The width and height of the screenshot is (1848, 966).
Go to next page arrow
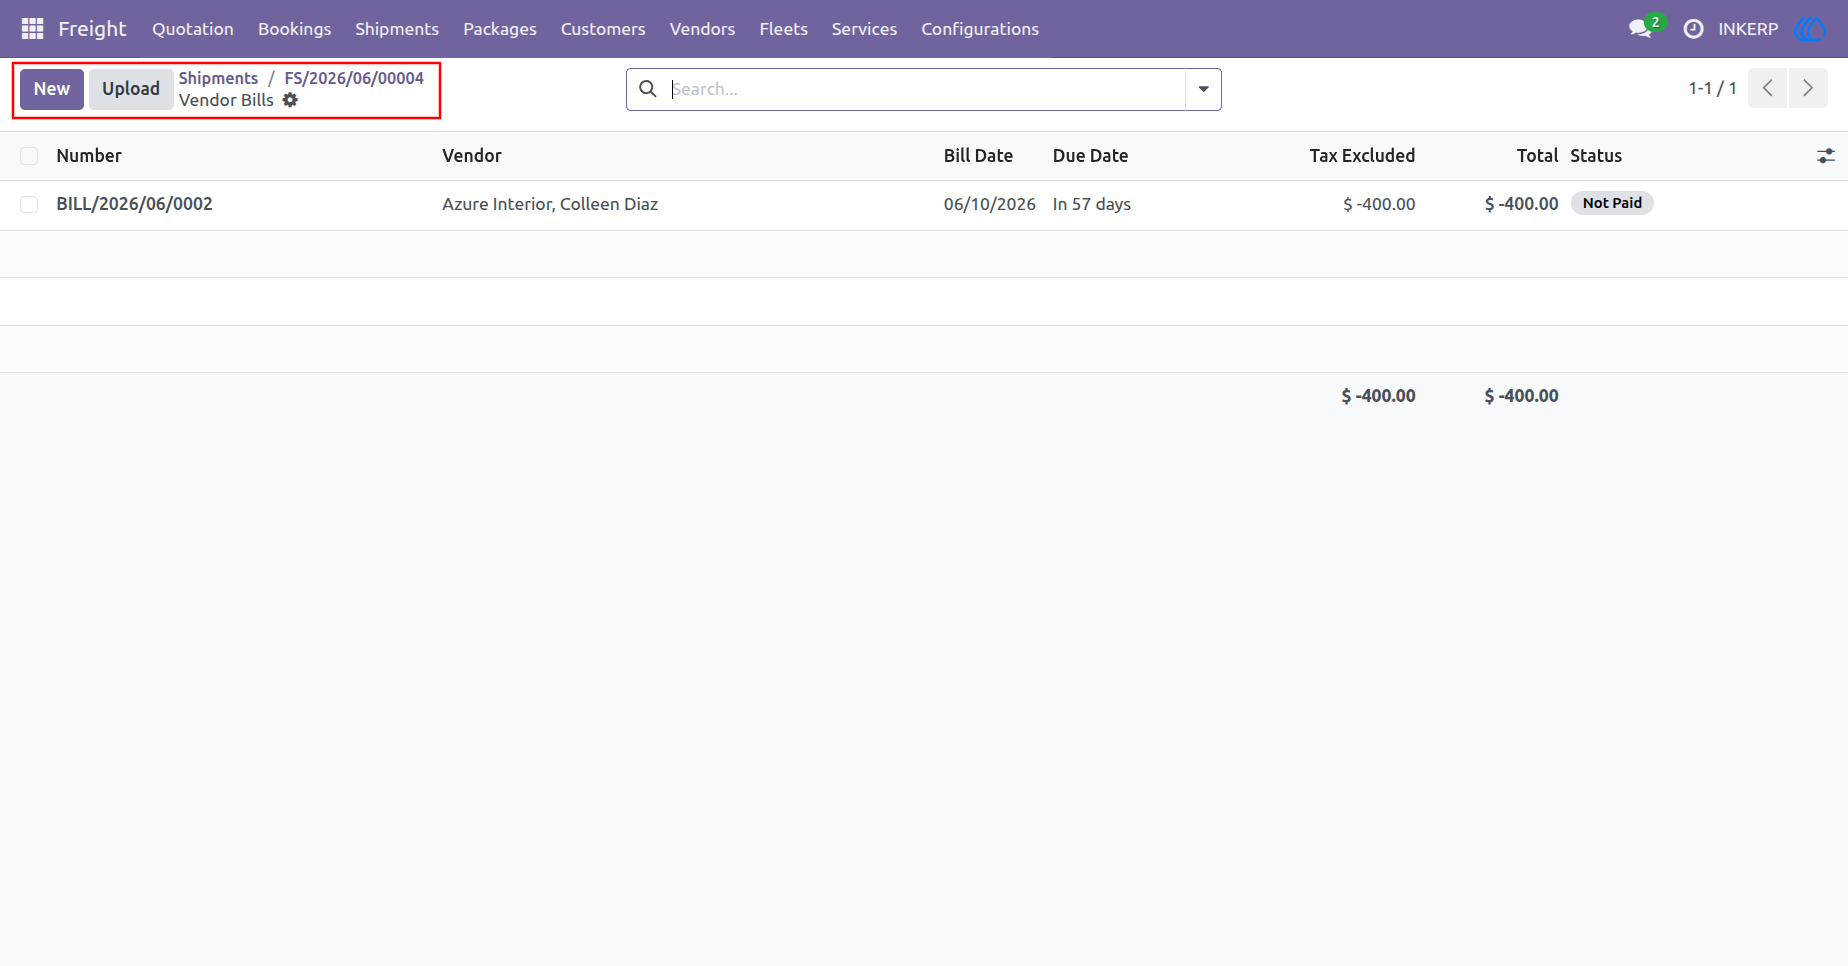click(1808, 88)
